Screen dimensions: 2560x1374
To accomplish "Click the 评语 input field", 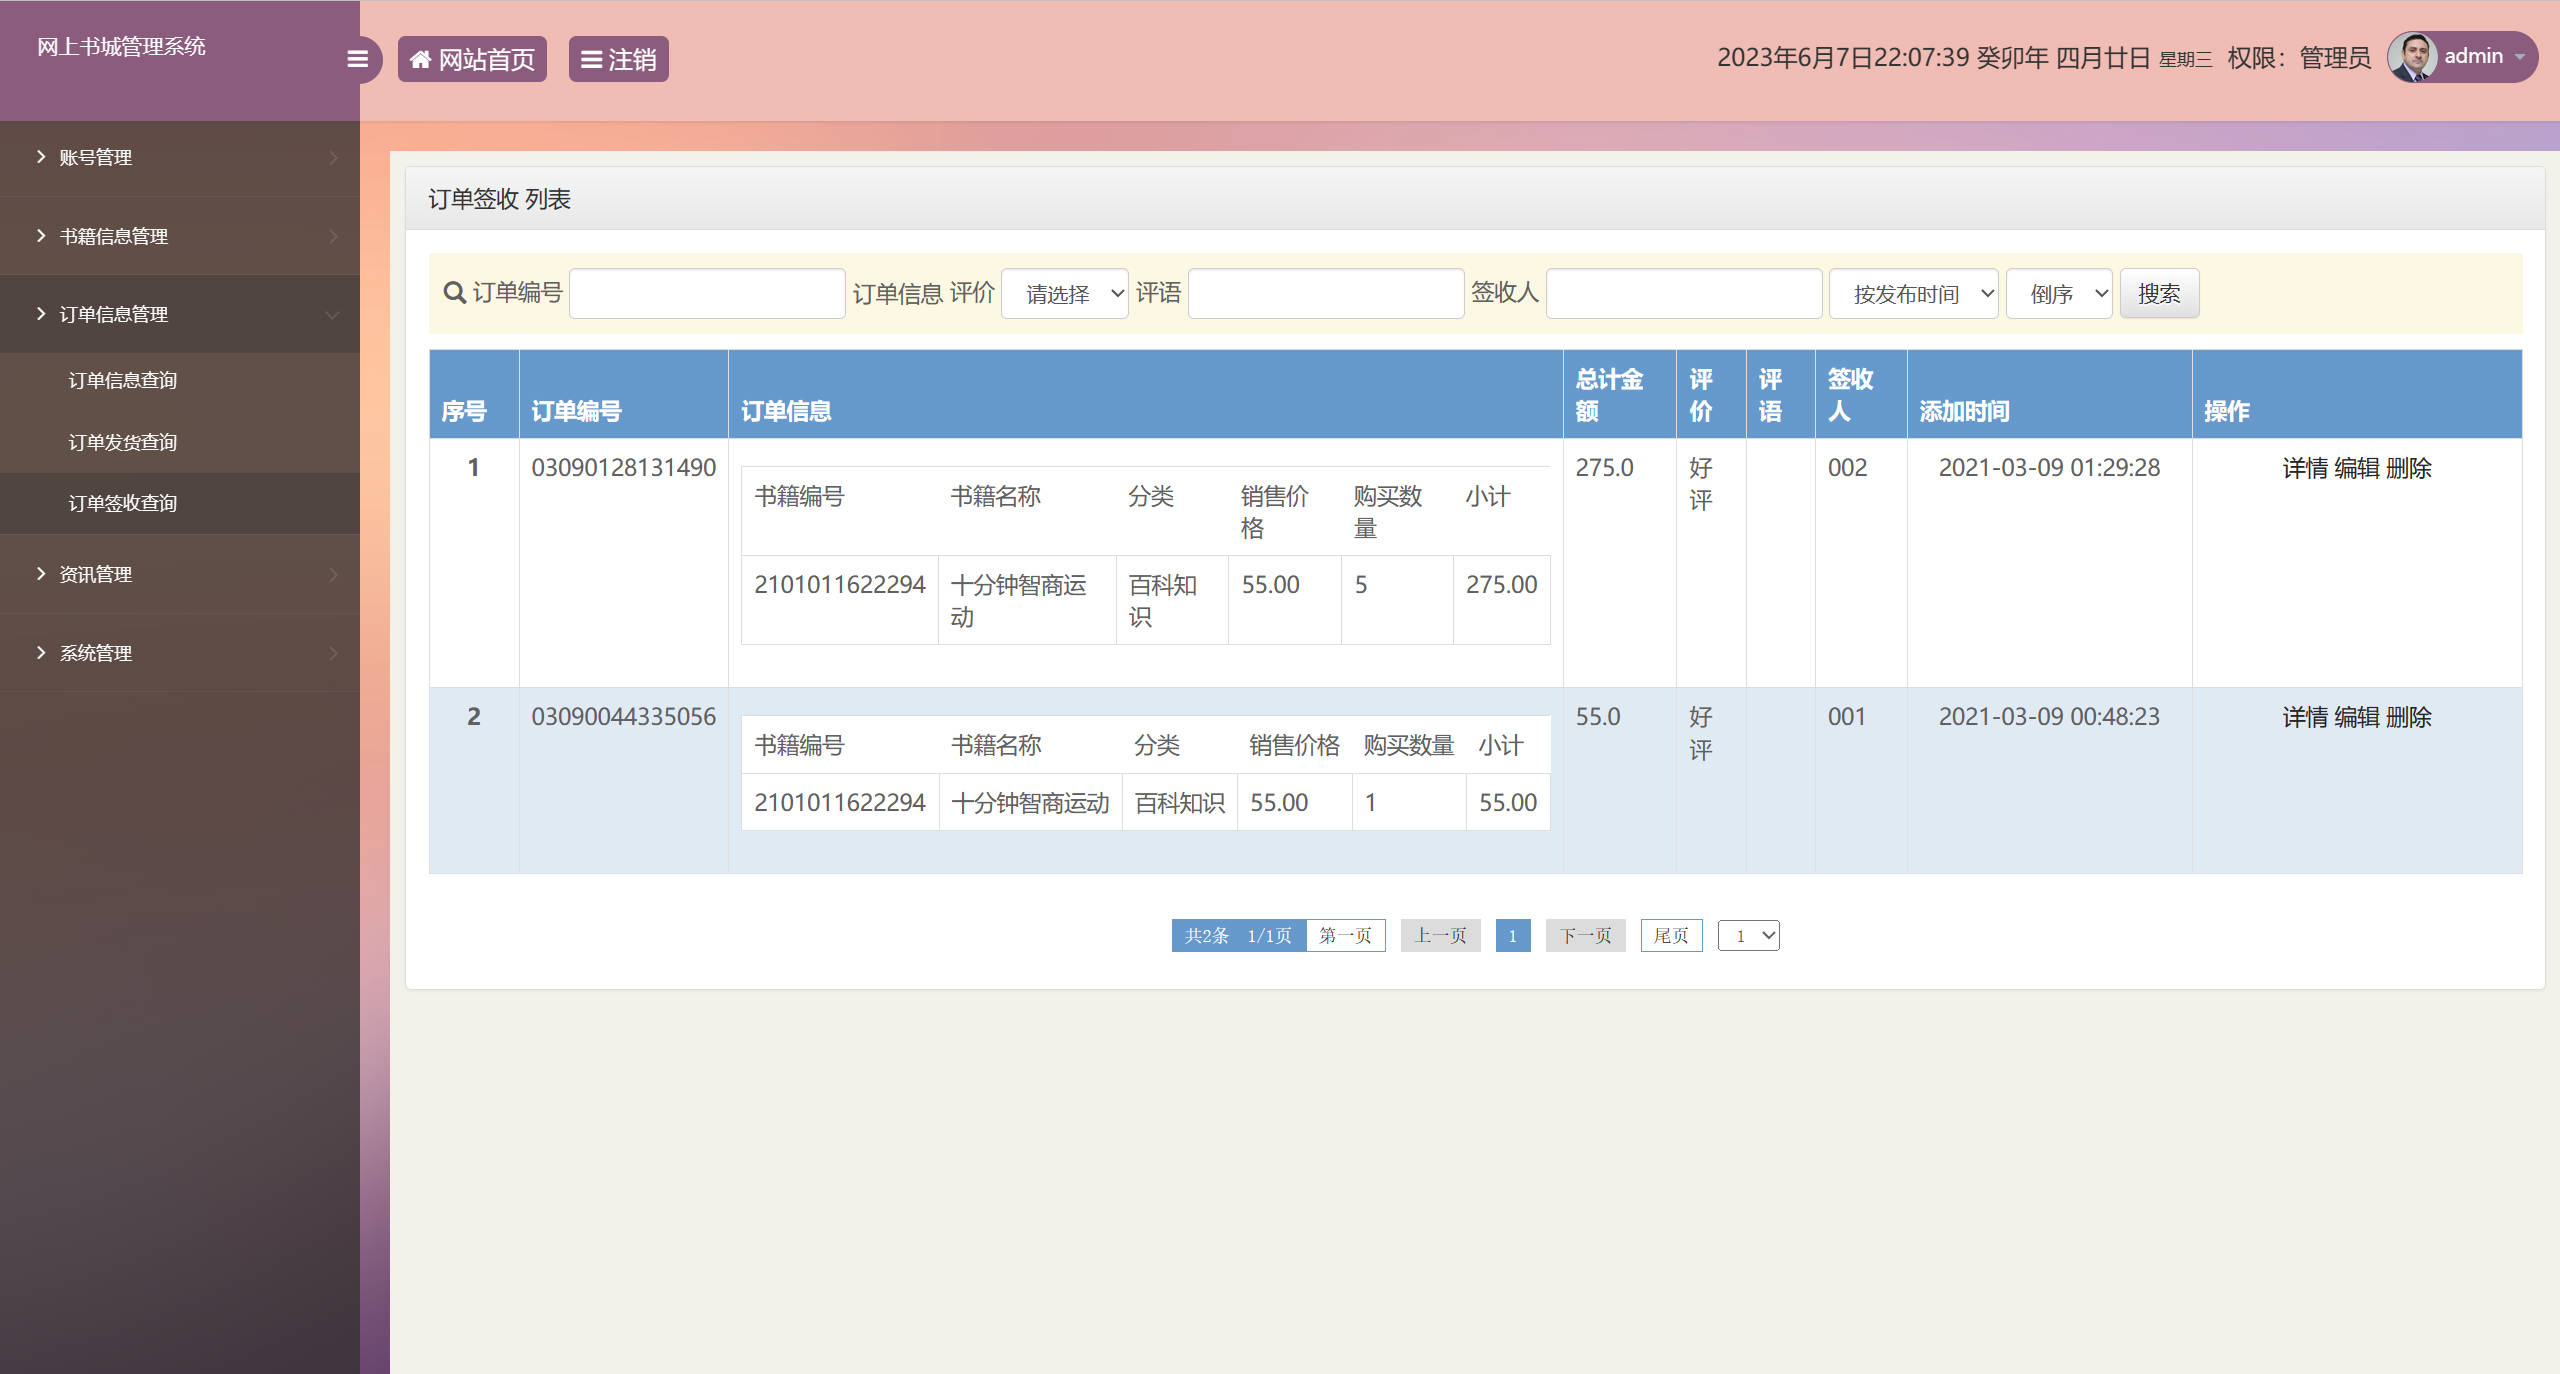I will [x=1324, y=292].
